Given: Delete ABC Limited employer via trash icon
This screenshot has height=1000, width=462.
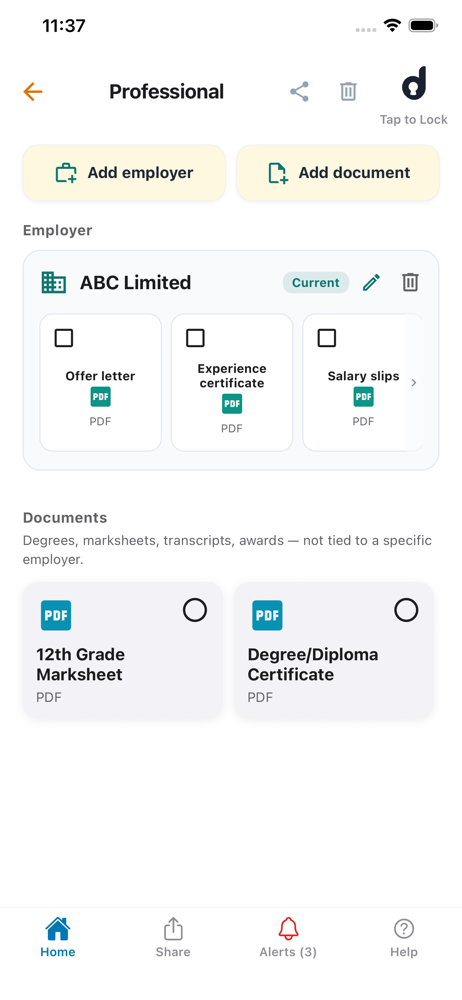Looking at the screenshot, I should (410, 282).
